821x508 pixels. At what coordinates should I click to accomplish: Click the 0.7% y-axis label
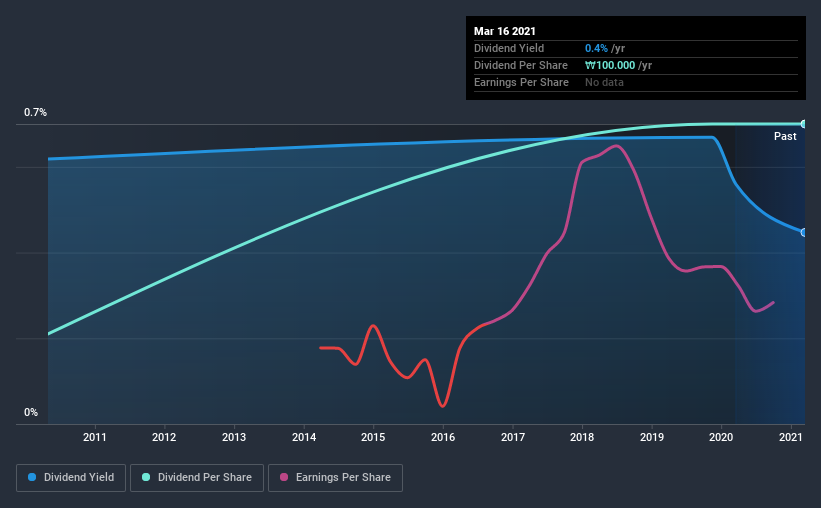point(35,113)
